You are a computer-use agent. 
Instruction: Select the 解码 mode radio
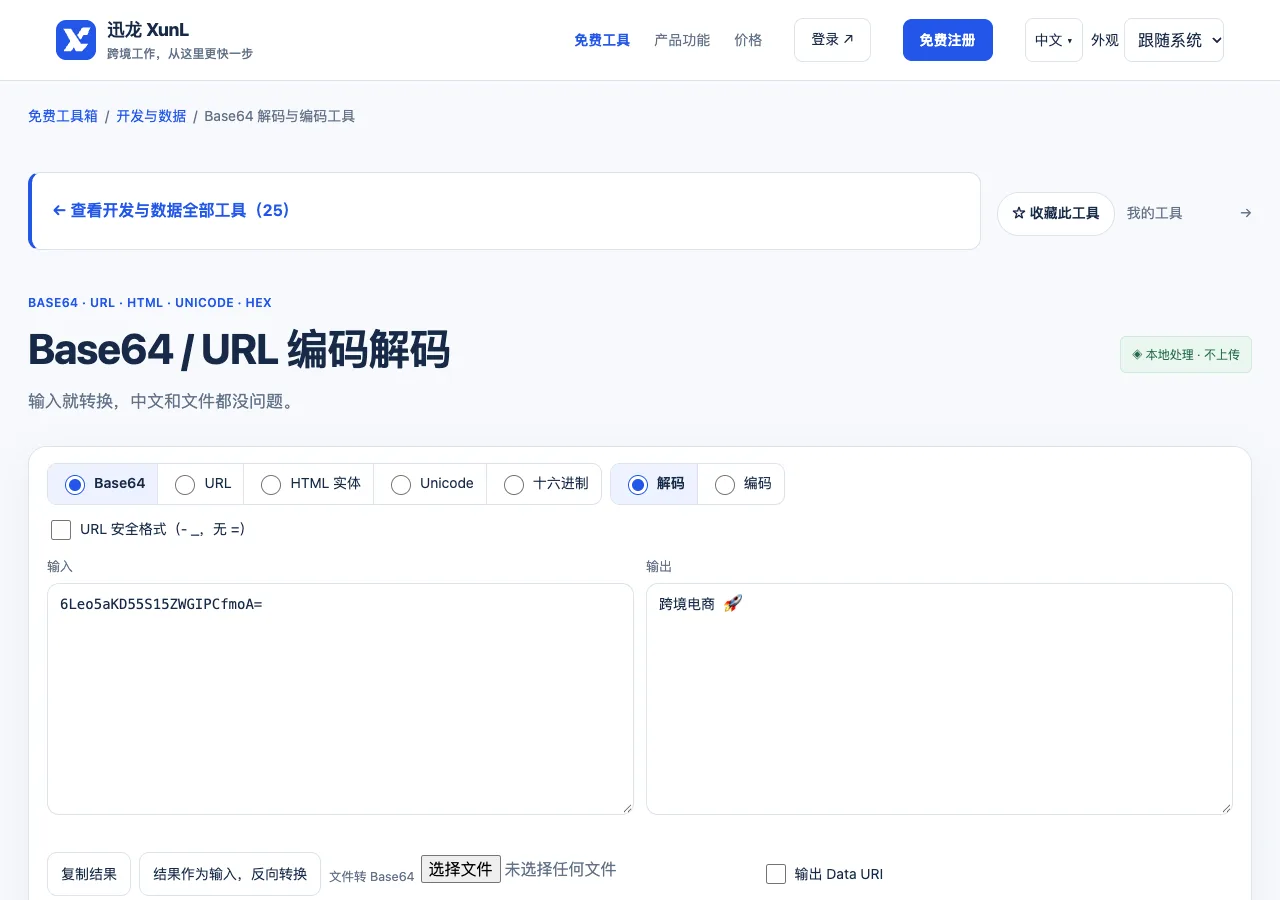(x=638, y=484)
